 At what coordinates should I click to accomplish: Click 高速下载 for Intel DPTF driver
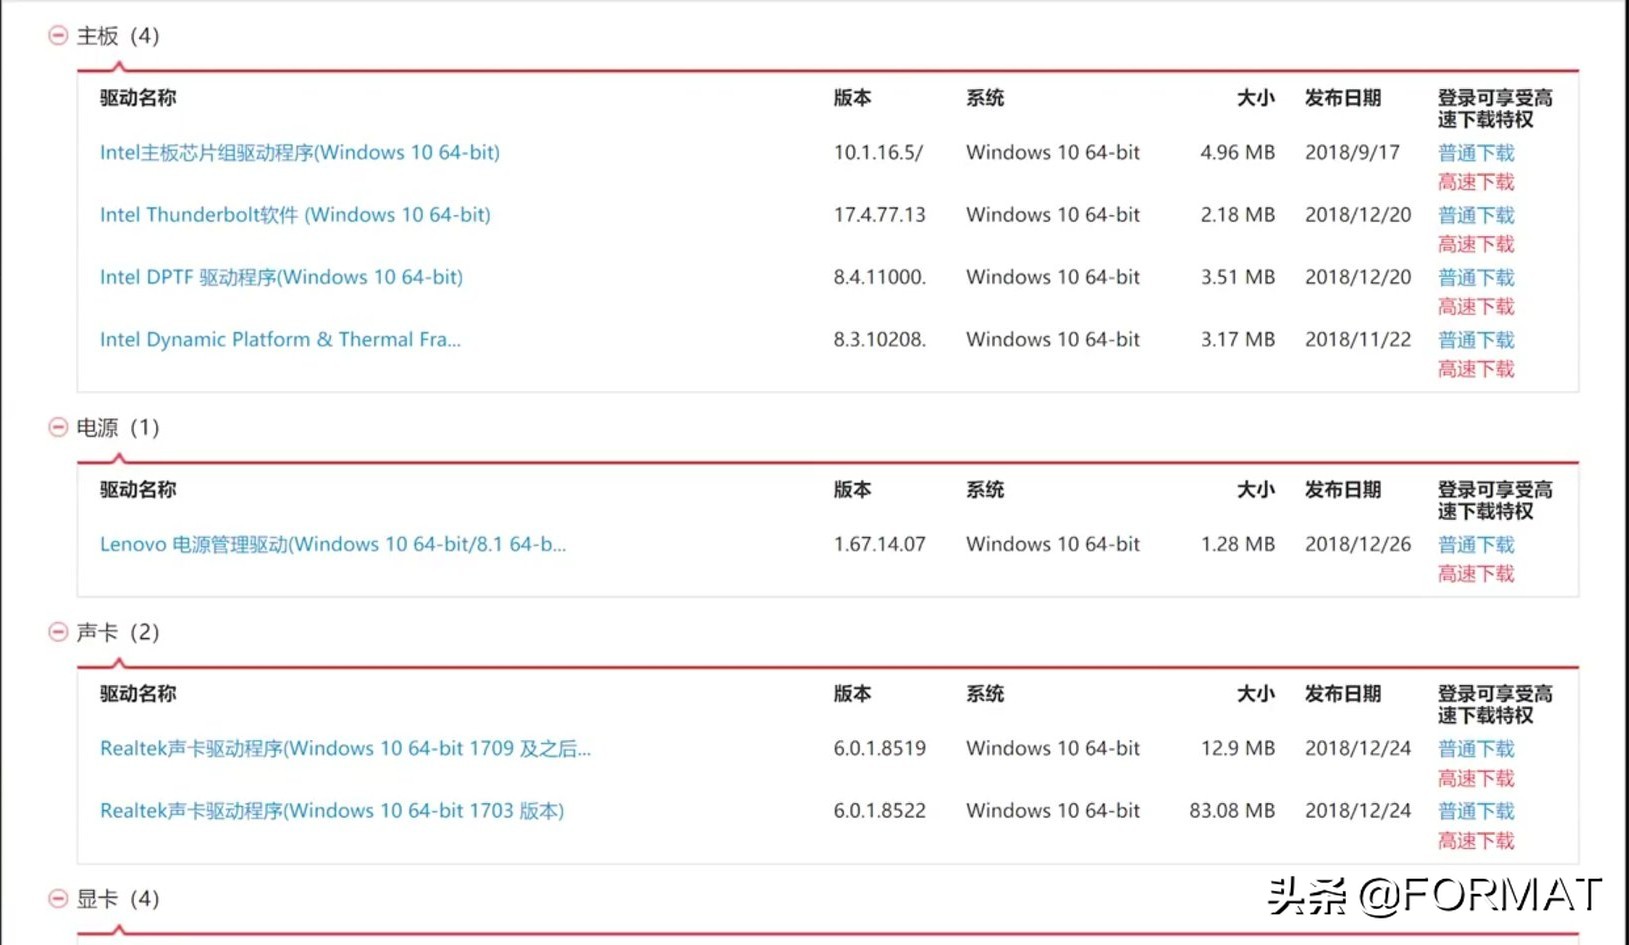[x=1476, y=307]
